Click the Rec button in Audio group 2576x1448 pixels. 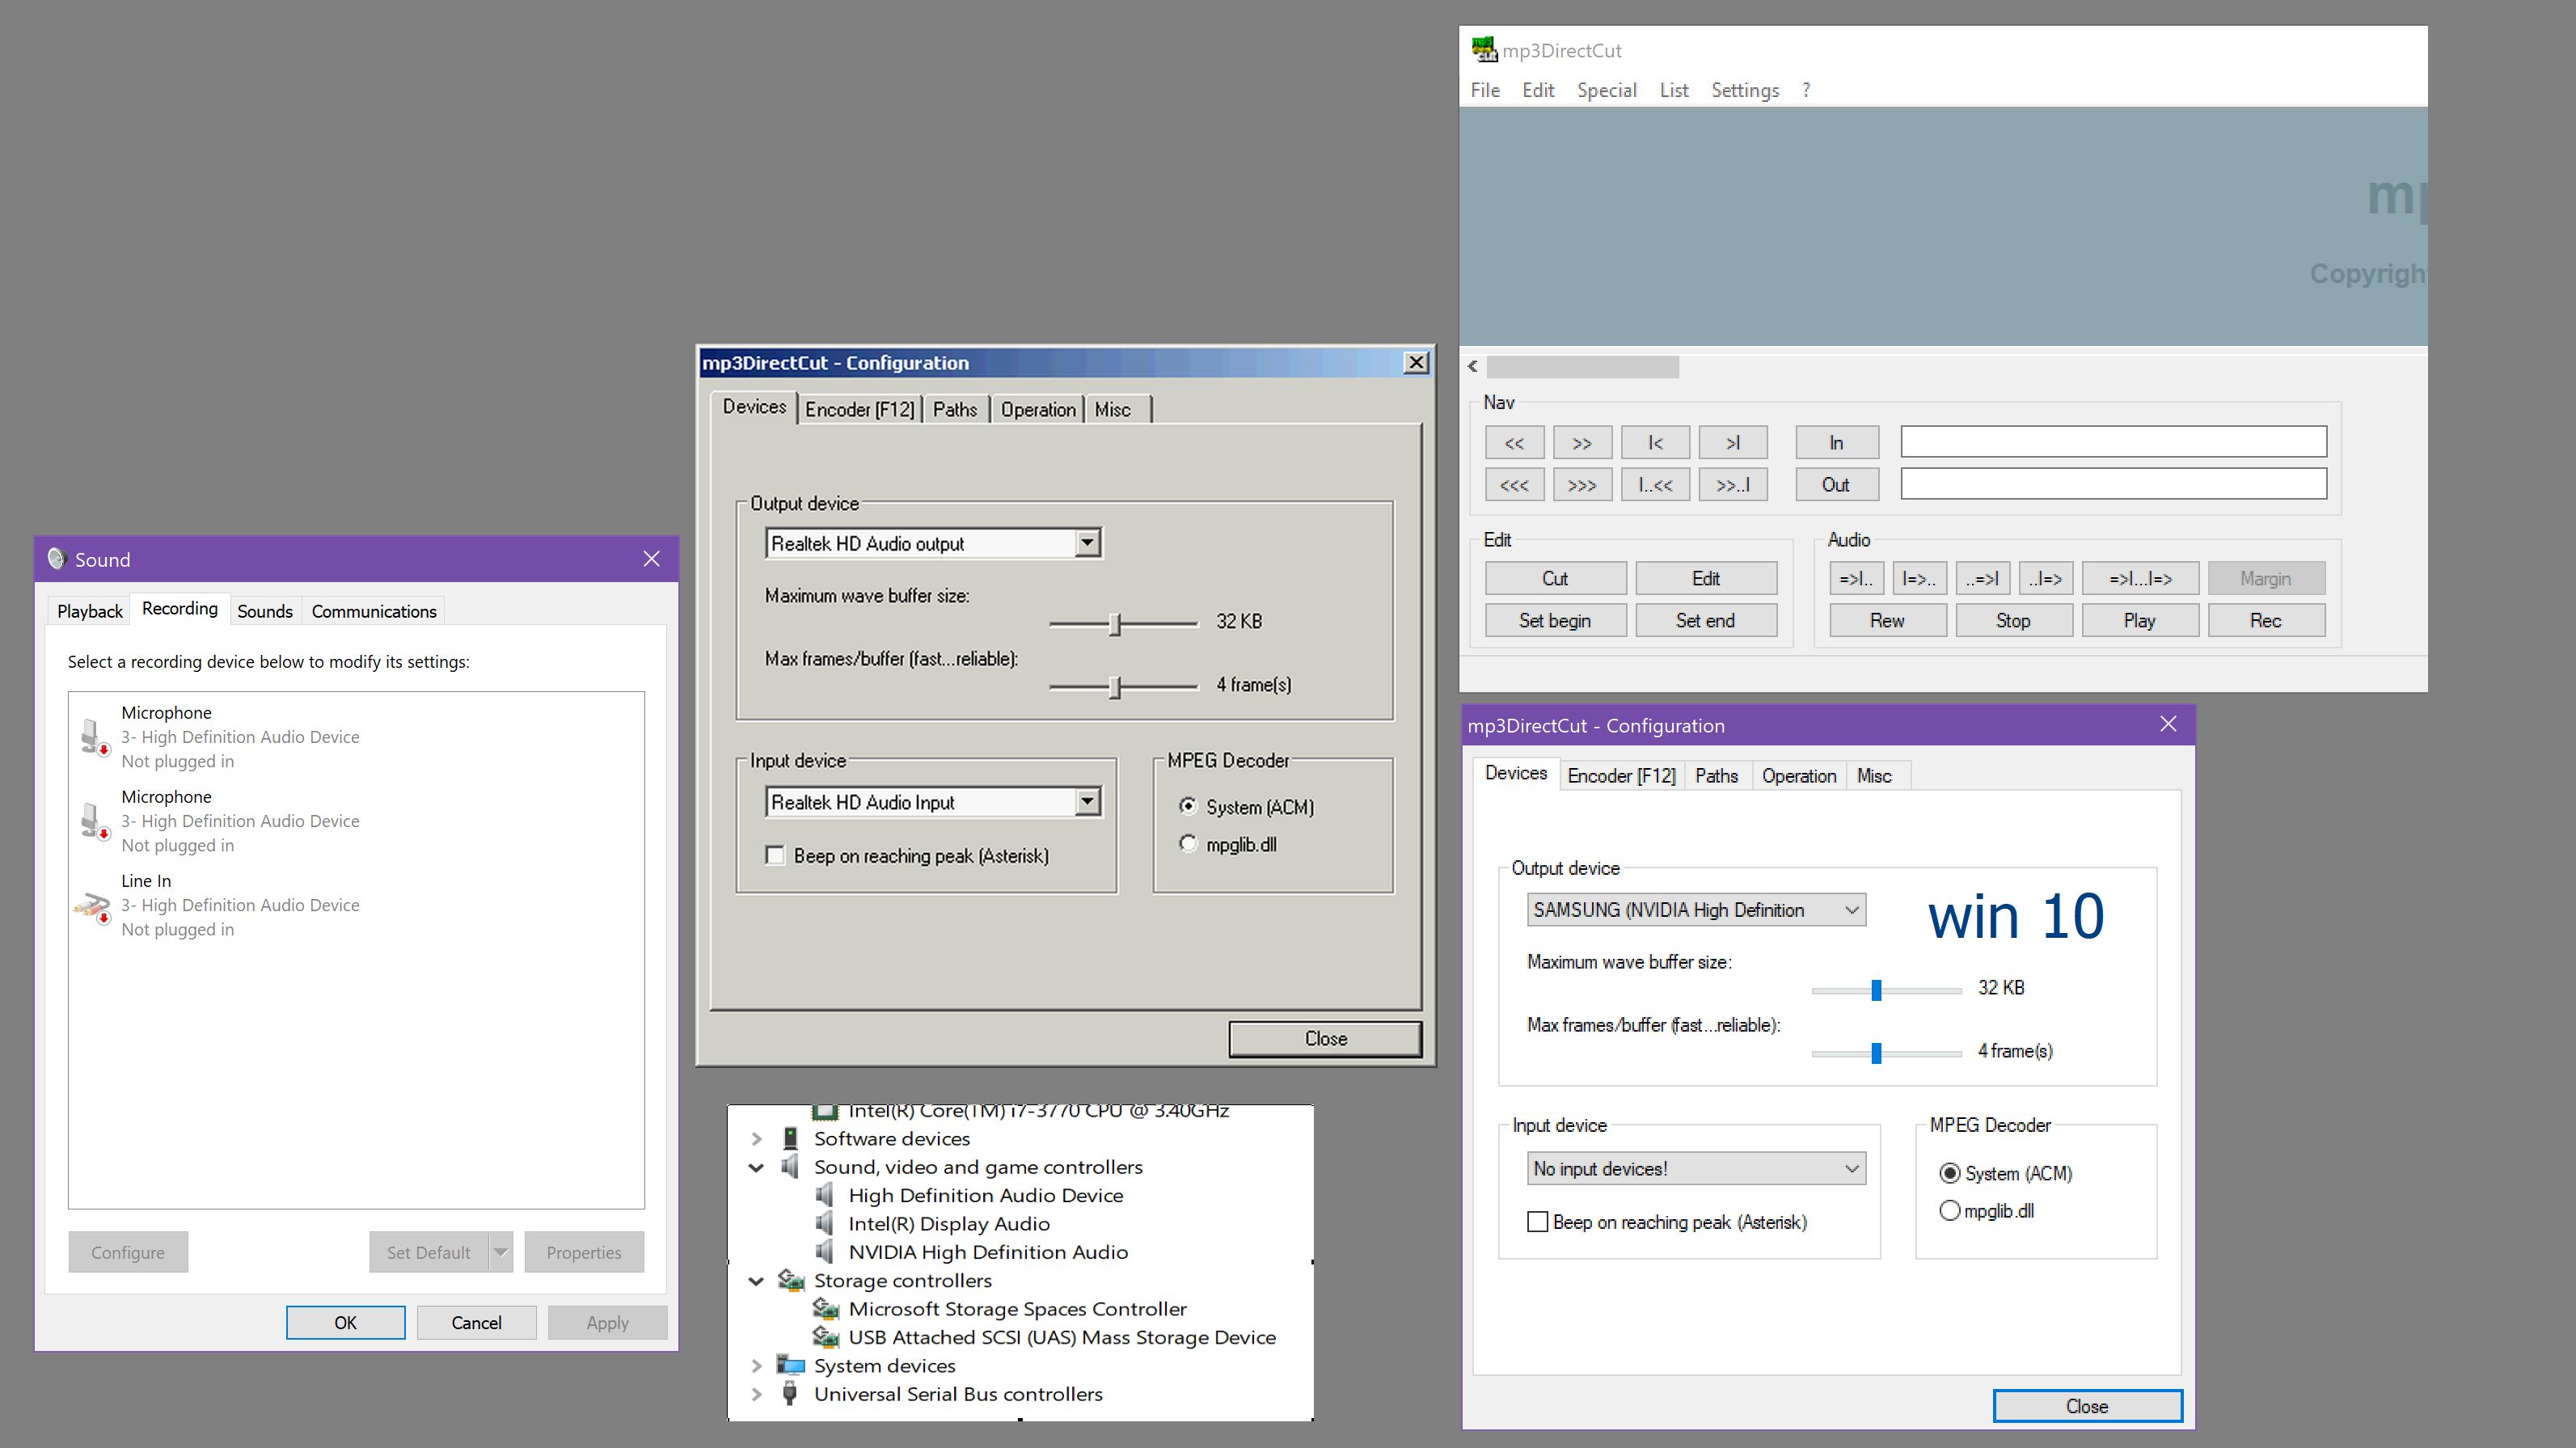2266,620
